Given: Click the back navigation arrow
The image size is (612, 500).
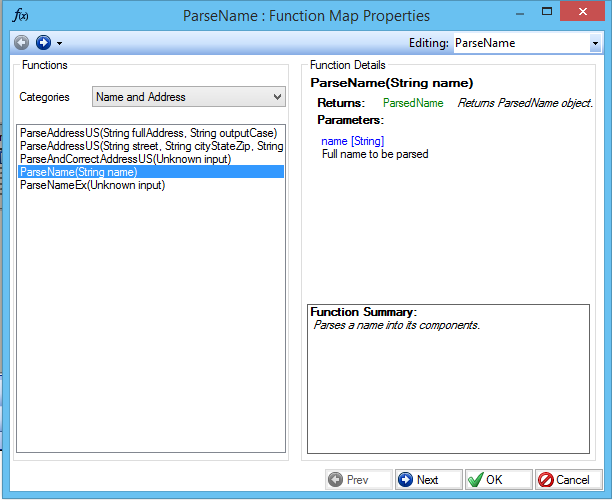Looking at the screenshot, I should (22, 43).
